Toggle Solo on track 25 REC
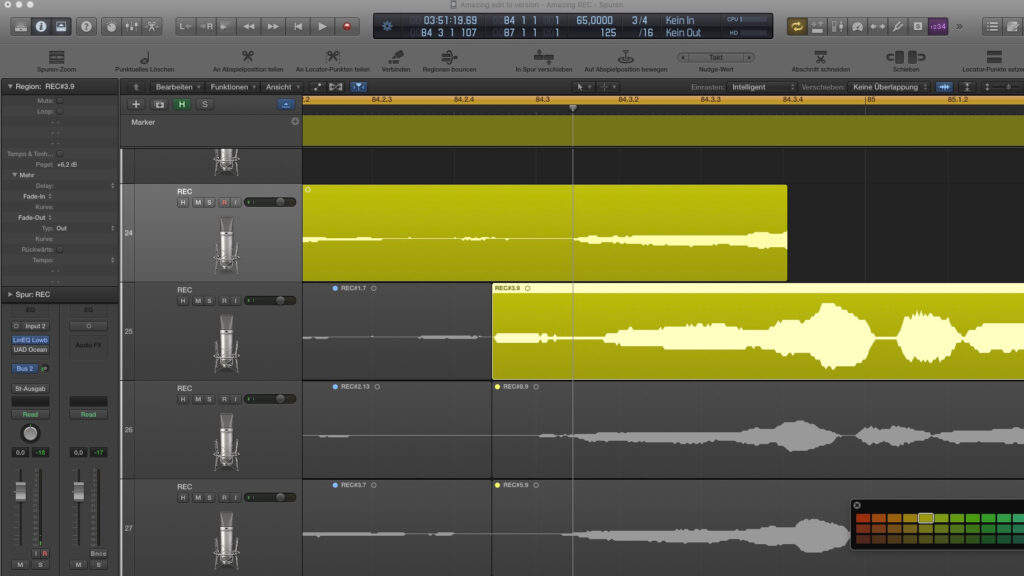Image resolution: width=1024 pixels, height=576 pixels. coord(210,301)
